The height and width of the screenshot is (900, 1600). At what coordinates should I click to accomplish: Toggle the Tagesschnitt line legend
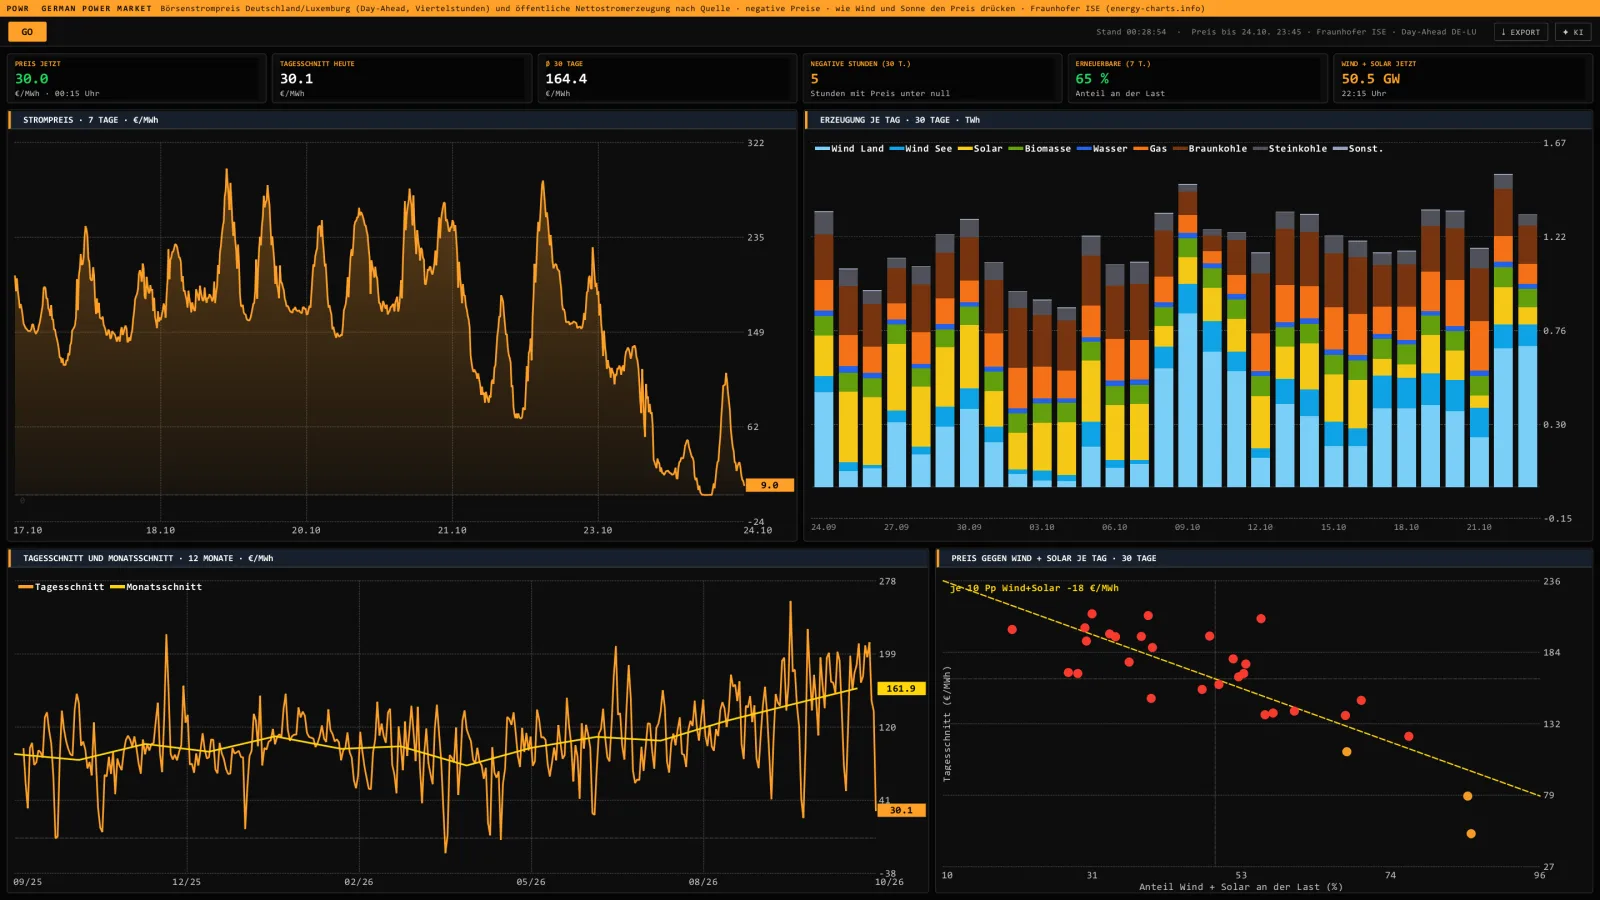point(61,587)
